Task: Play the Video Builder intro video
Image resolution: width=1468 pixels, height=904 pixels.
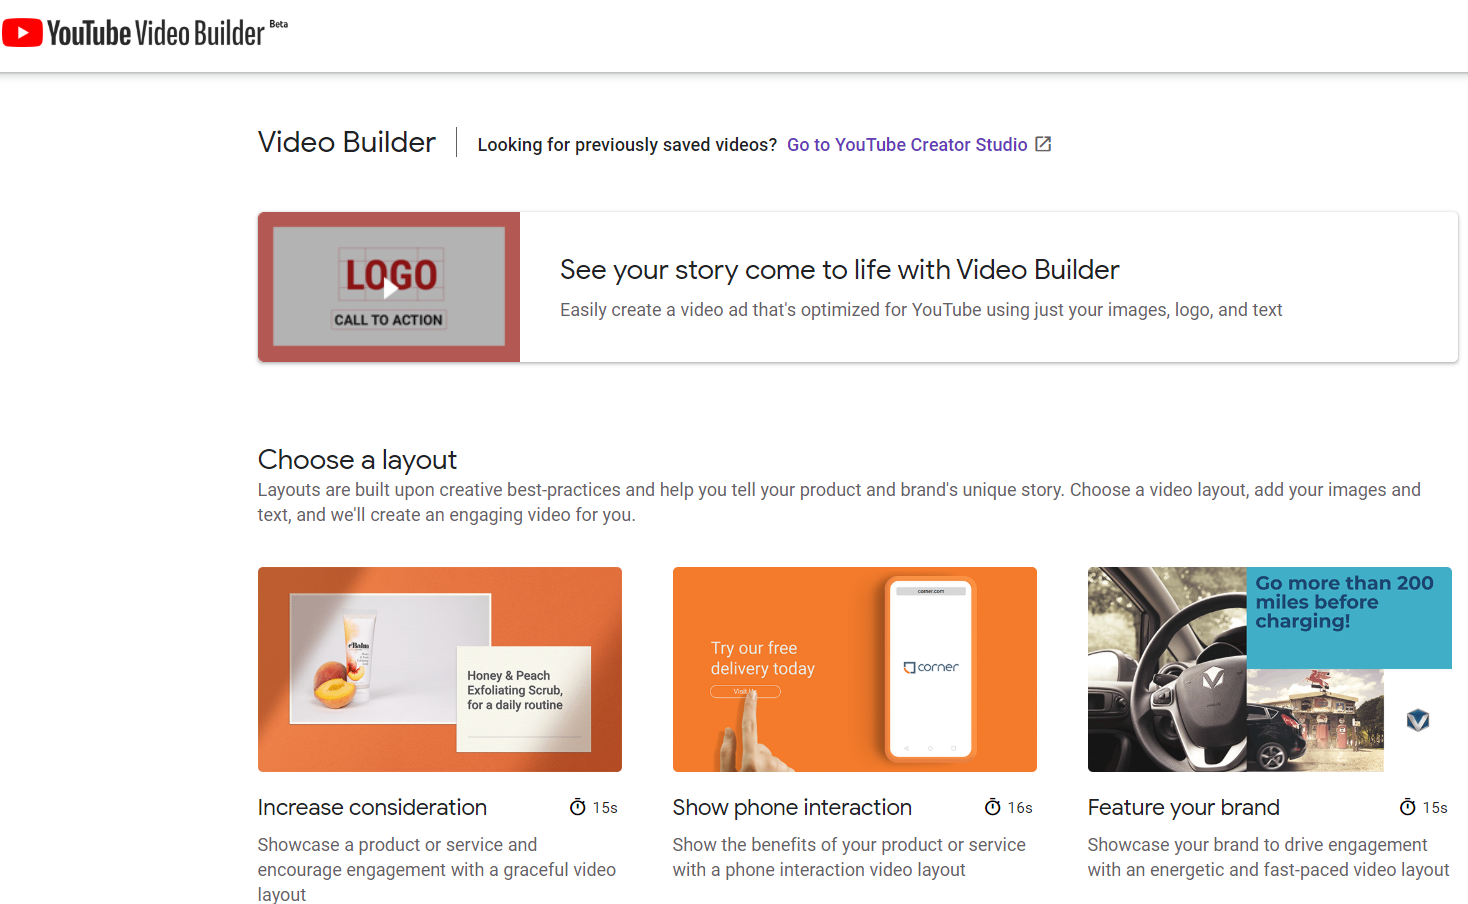Action: [389, 287]
